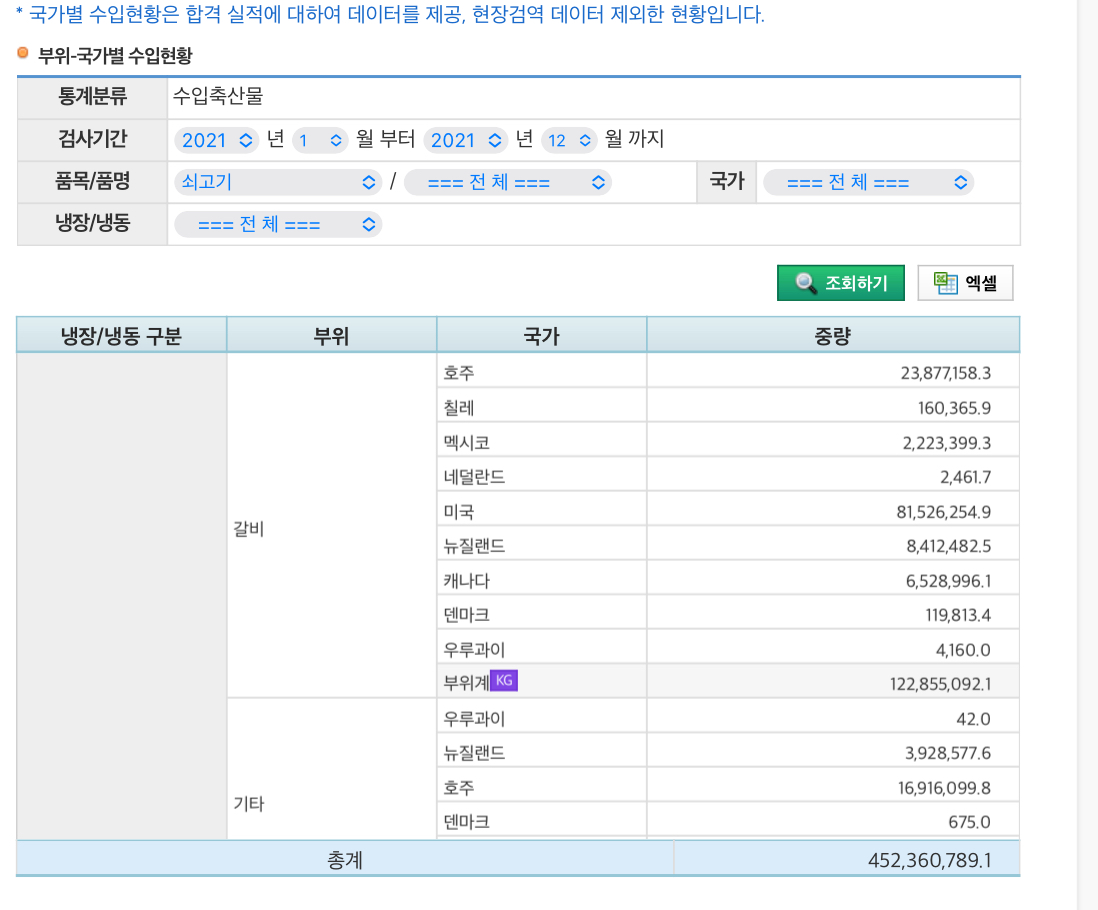Click the 중량 column header
The image size is (1098, 910).
832,335
